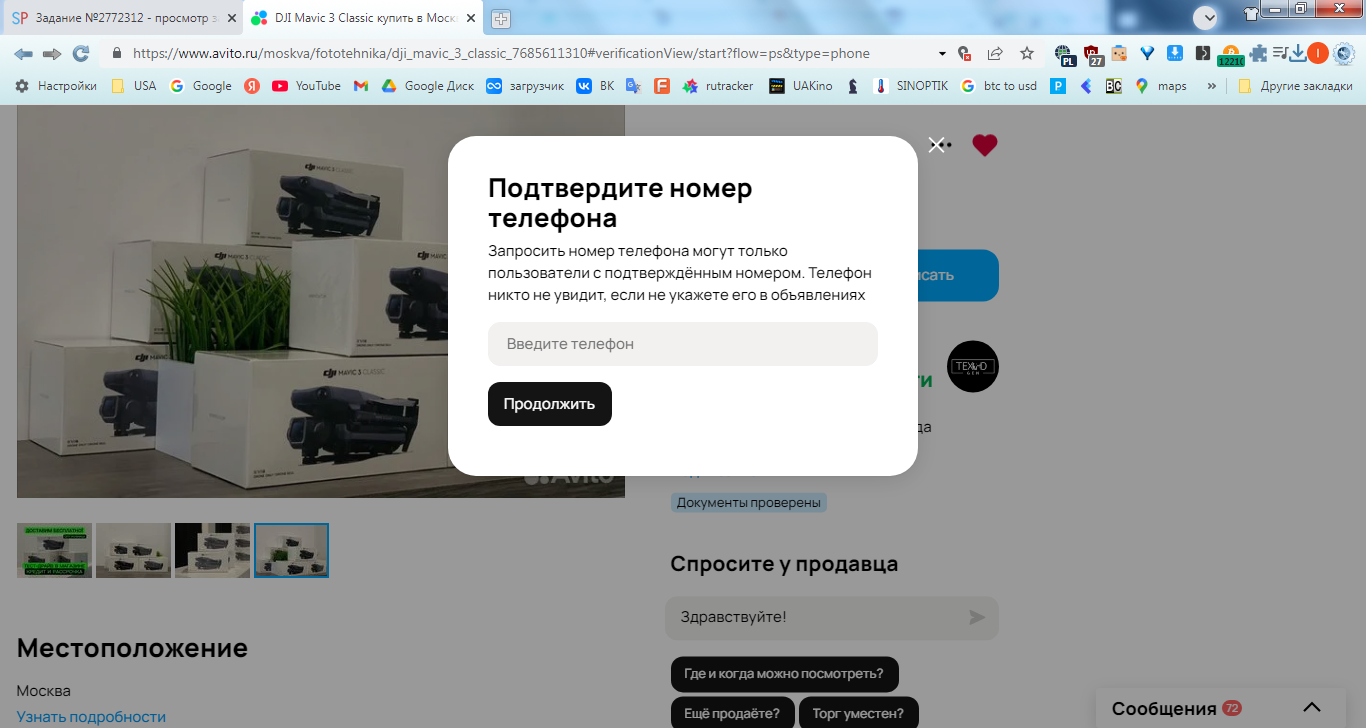The width and height of the screenshot is (1366, 728).
Task: Open the 'Google Диск' bookmark
Action: (428, 86)
